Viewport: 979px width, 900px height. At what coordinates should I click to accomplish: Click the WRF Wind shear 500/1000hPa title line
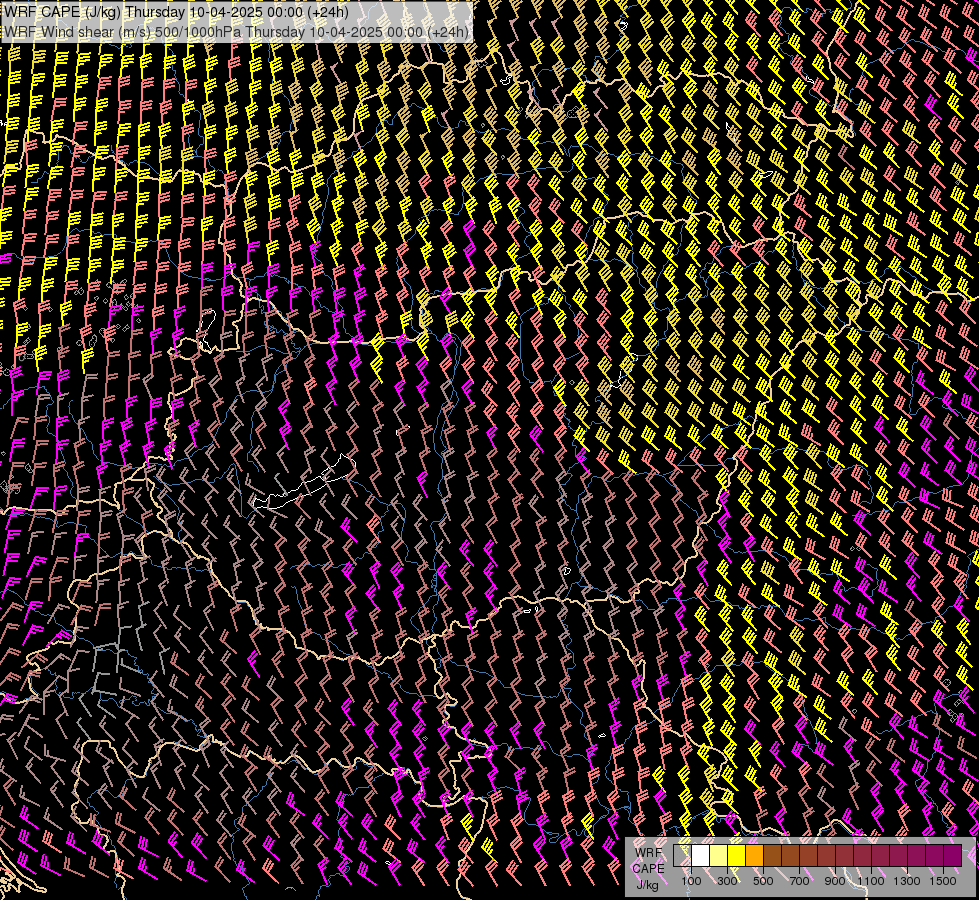237,31
